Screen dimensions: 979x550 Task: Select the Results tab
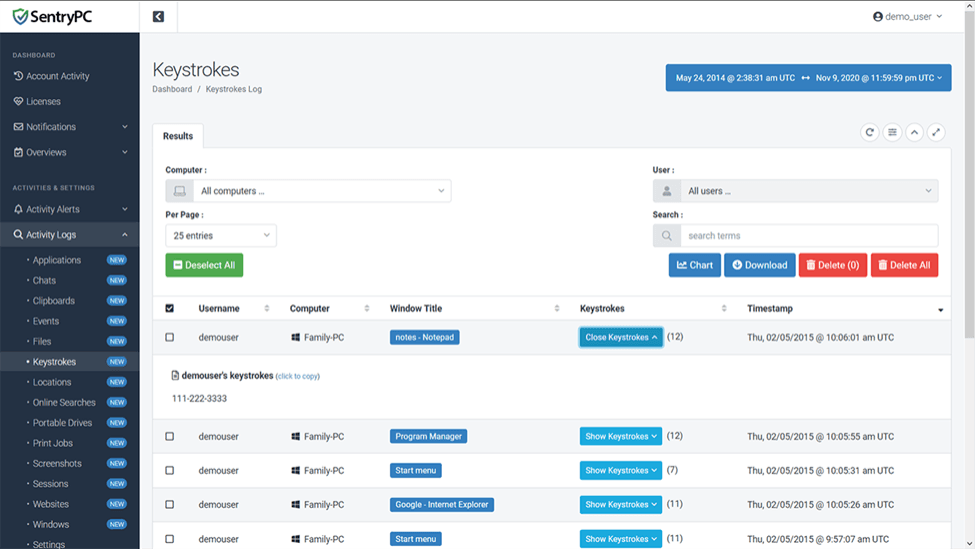[178, 136]
